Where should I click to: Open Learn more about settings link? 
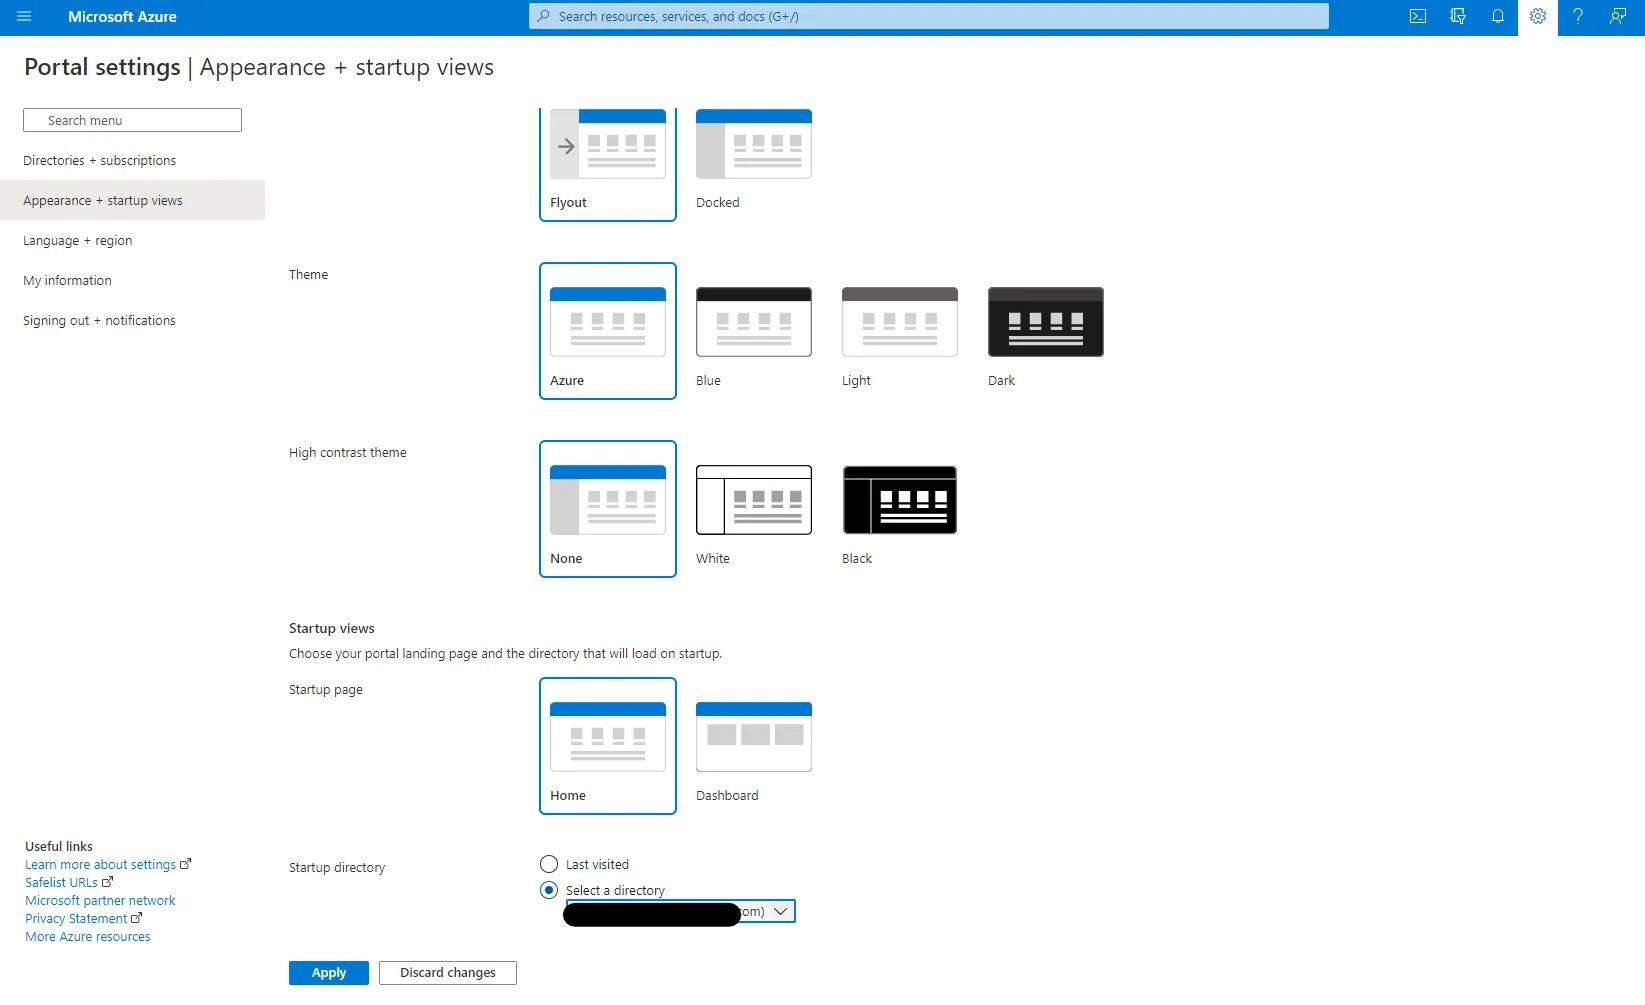[x=108, y=865]
